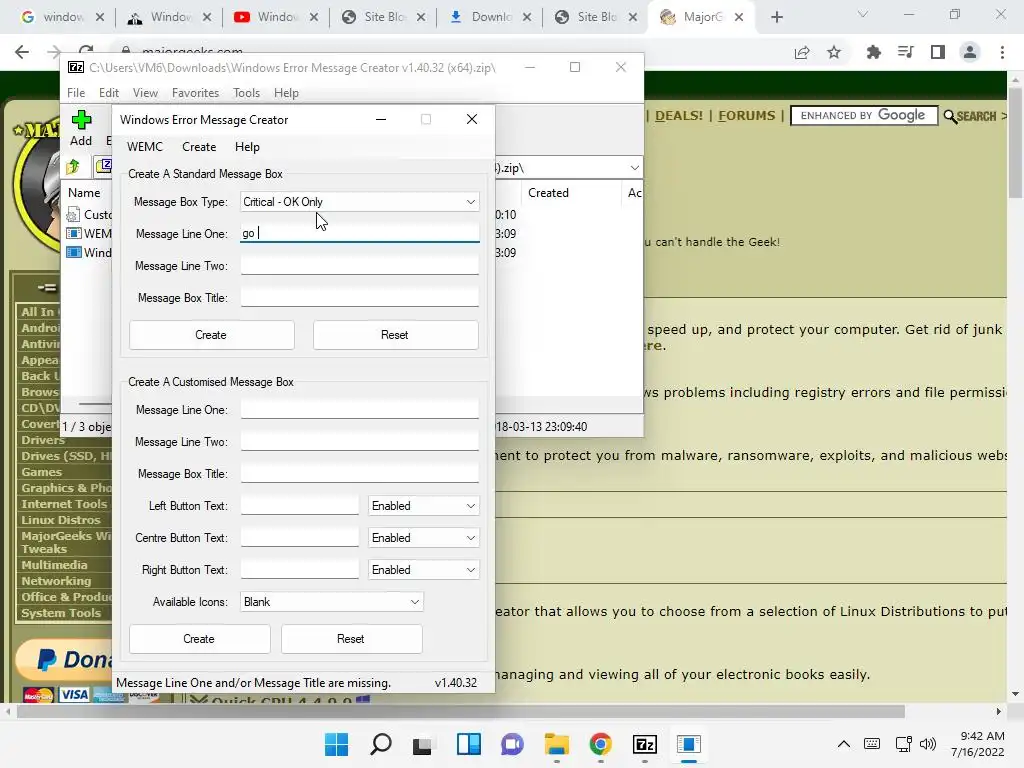Open Left Button Text Enabled dropdown
Screen dimensions: 1024x768
[x=423, y=506]
